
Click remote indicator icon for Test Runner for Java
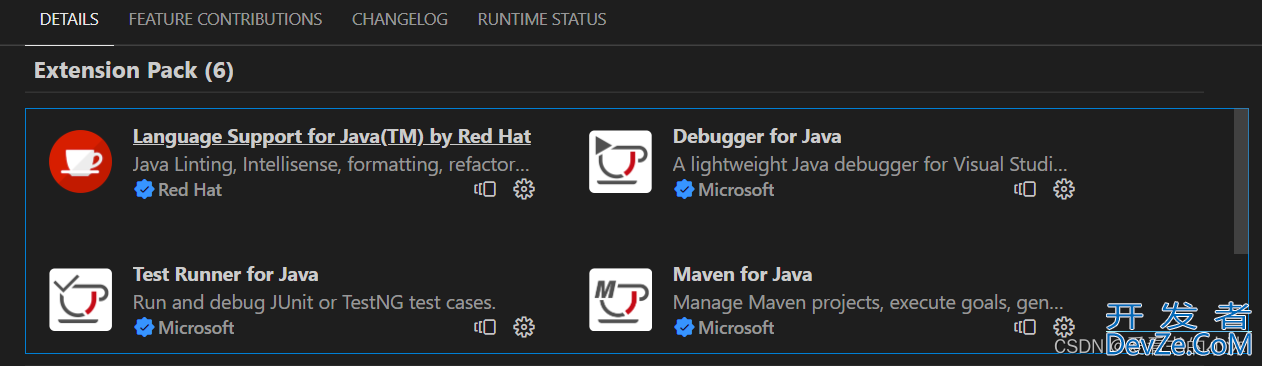[x=485, y=327]
